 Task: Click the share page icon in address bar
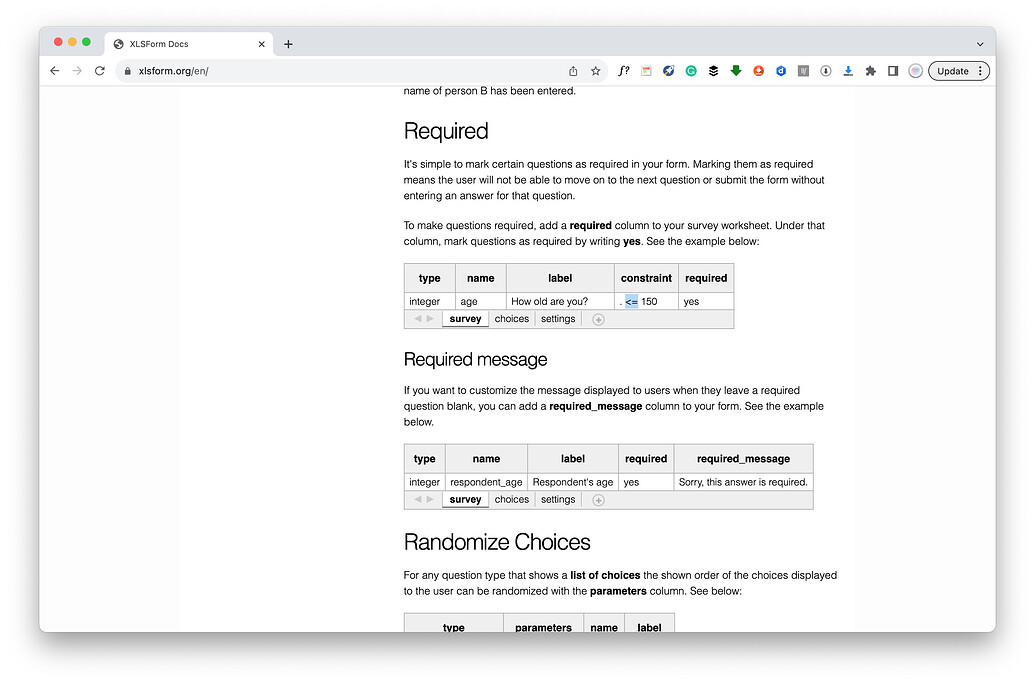click(573, 71)
